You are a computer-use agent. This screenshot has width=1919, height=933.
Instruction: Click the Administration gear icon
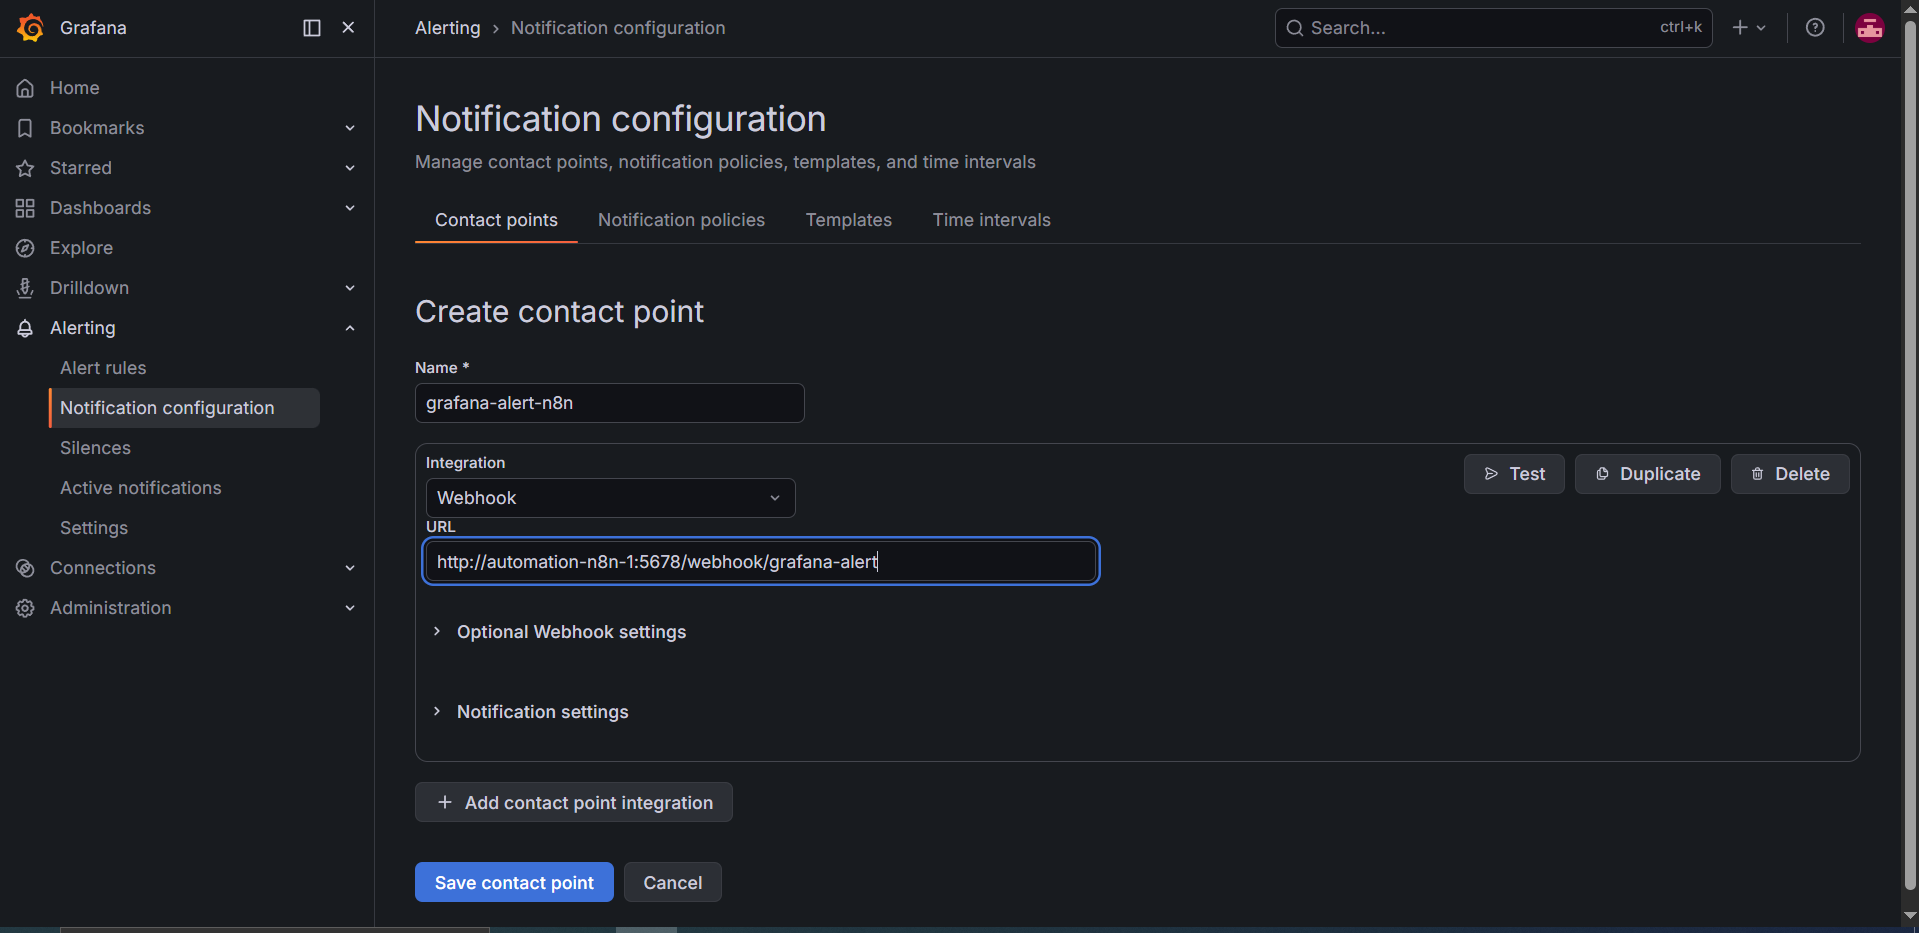tap(25, 608)
